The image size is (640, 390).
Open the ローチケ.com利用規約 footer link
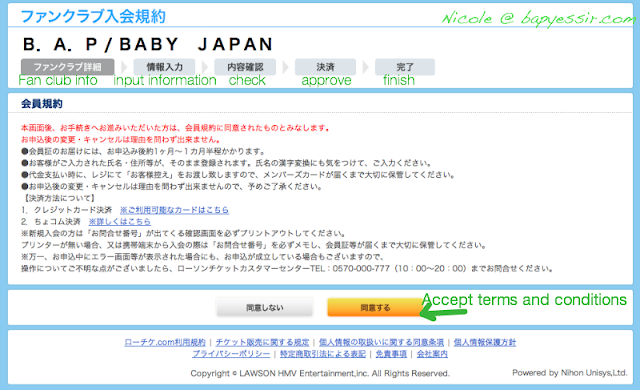[x=165, y=342]
